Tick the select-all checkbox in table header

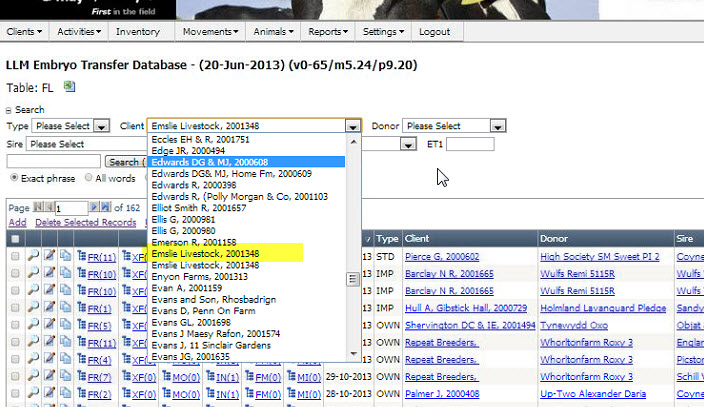[14, 240]
